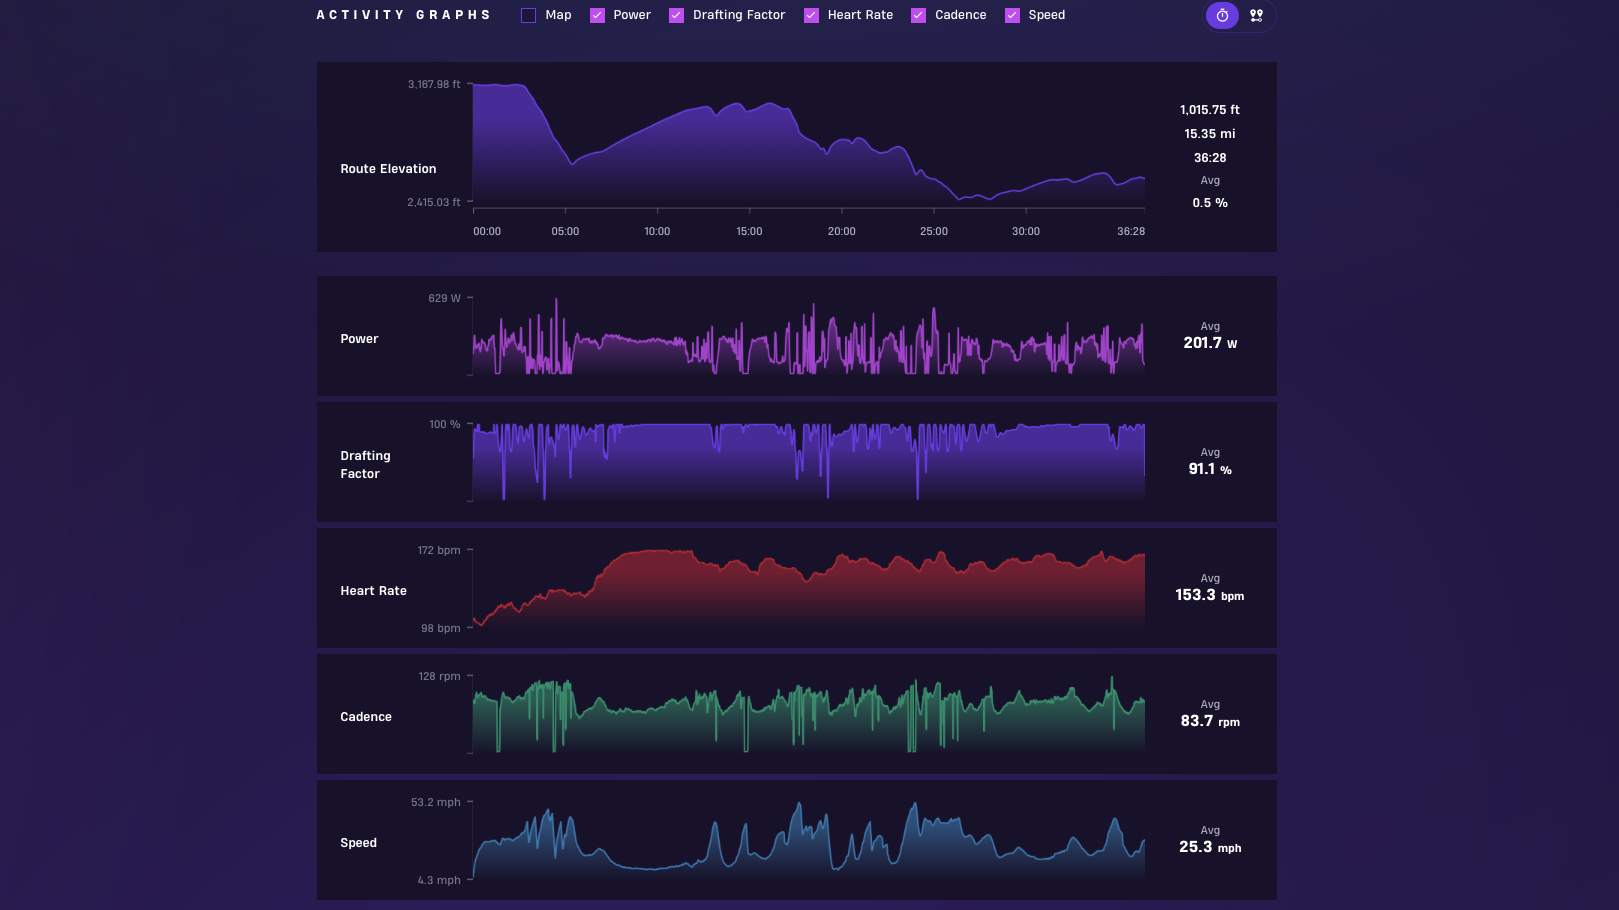Click the "153.3 bpm" average heart rate

point(1210,595)
